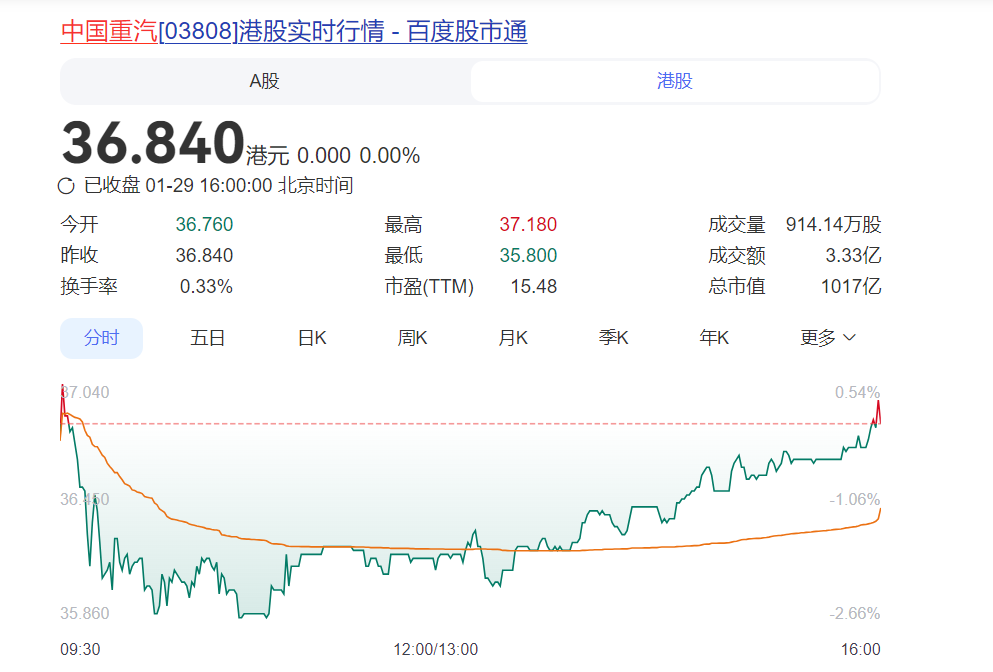993x672 pixels.
Task: Switch chart to 五日 view
Action: 208,338
